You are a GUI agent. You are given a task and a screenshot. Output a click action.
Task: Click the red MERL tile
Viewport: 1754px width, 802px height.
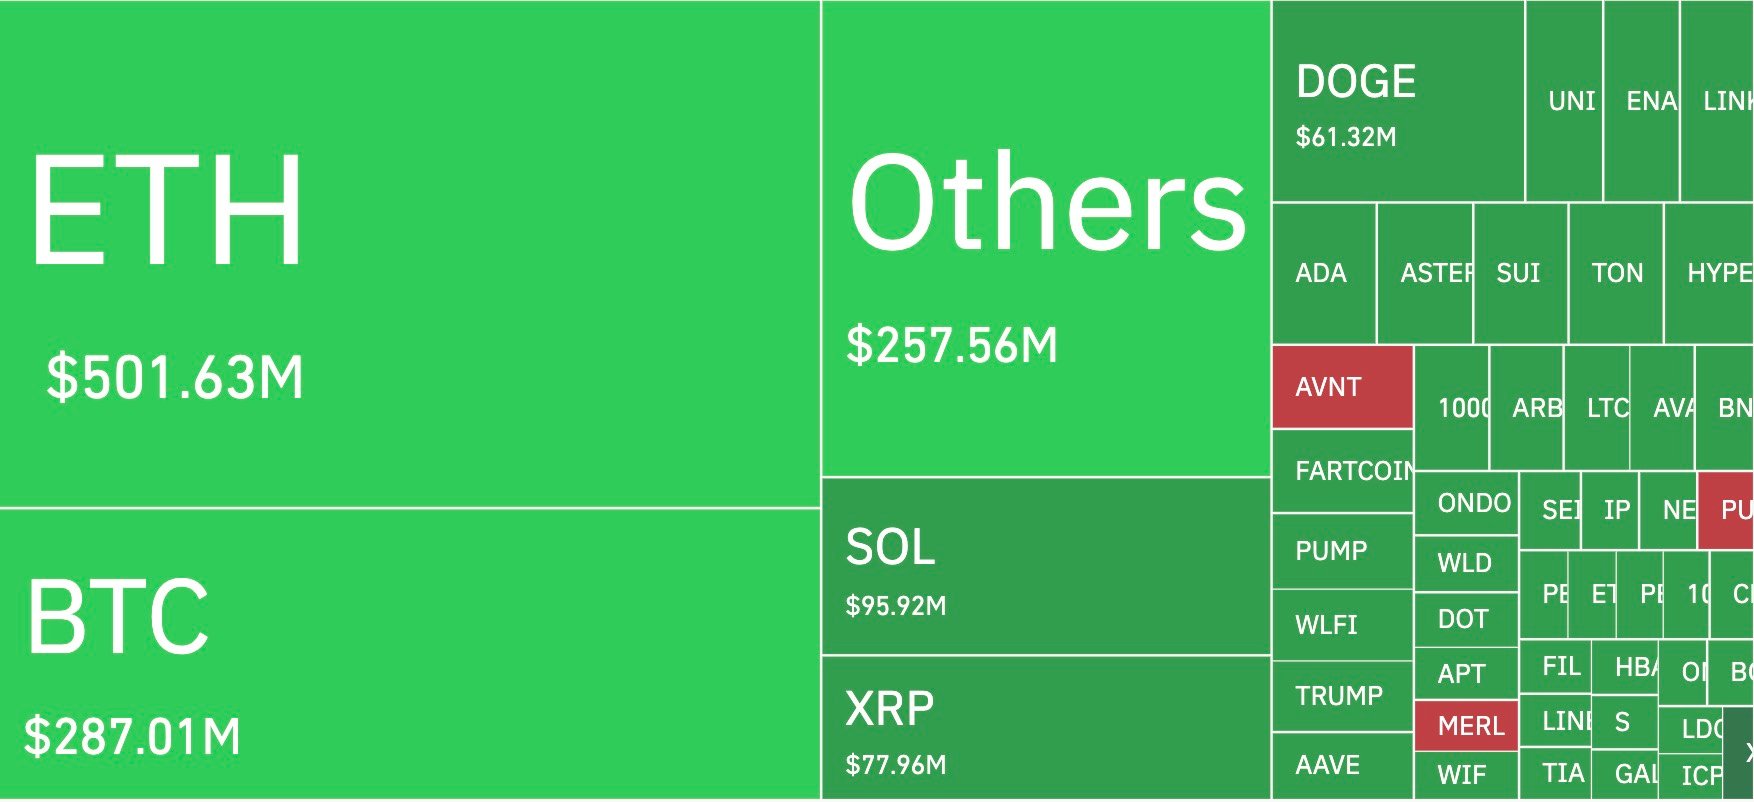tap(1467, 726)
